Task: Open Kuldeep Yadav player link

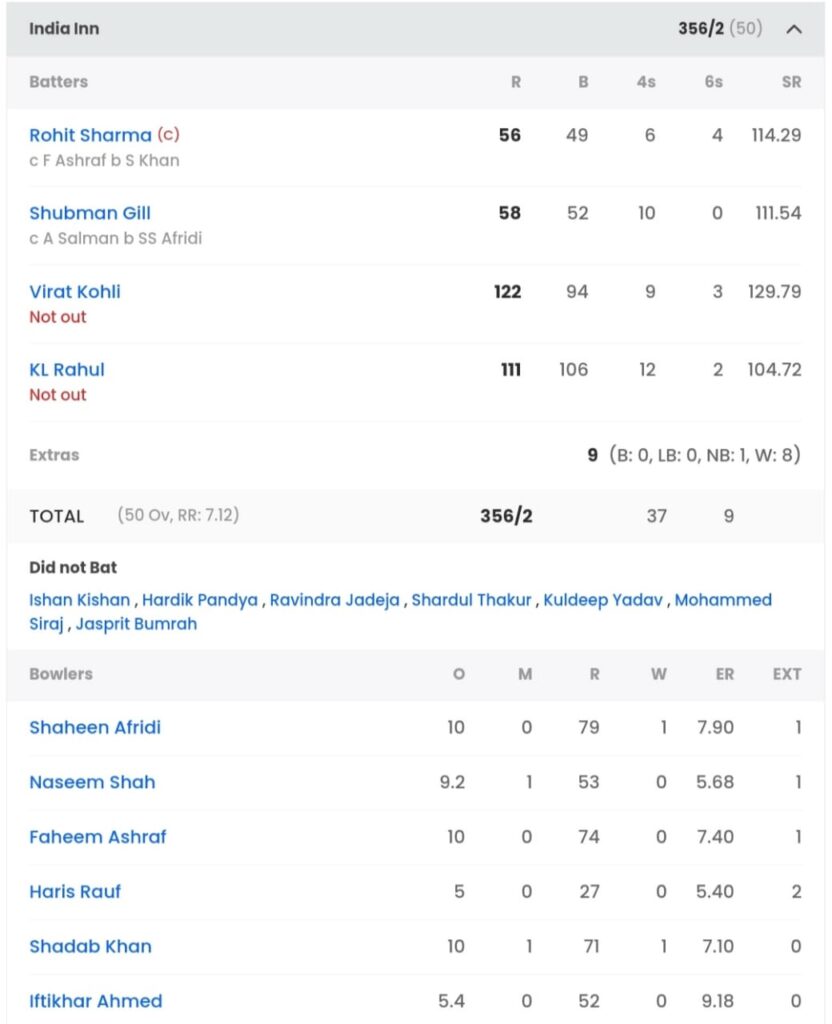Action: pos(603,600)
